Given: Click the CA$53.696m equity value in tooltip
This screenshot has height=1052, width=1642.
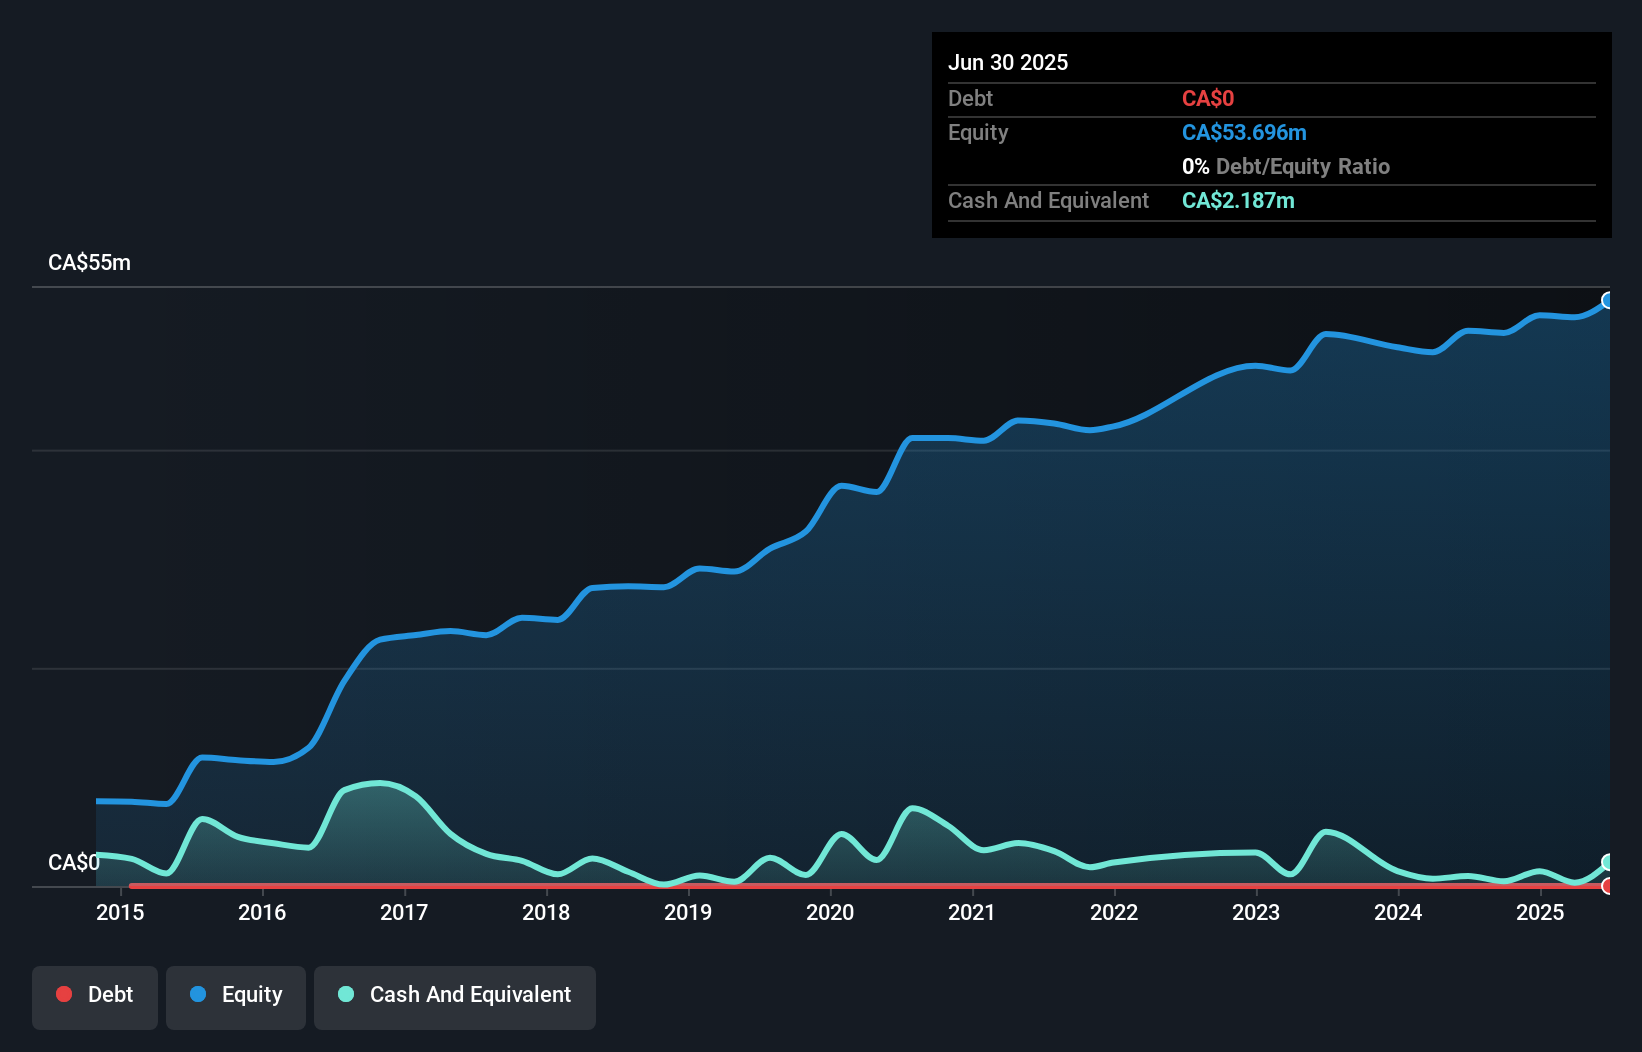Looking at the screenshot, I should (x=1244, y=133).
